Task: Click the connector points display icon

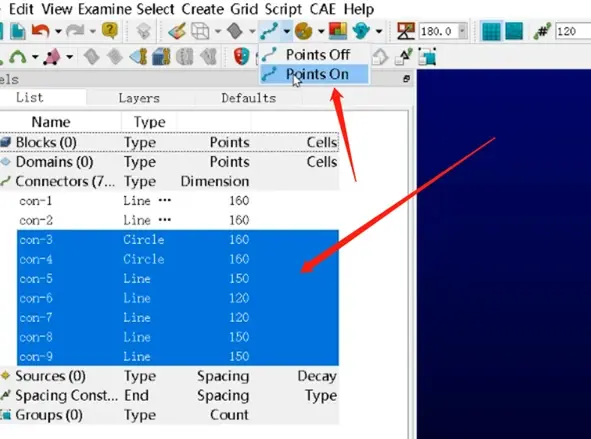Action: [x=270, y=31]
